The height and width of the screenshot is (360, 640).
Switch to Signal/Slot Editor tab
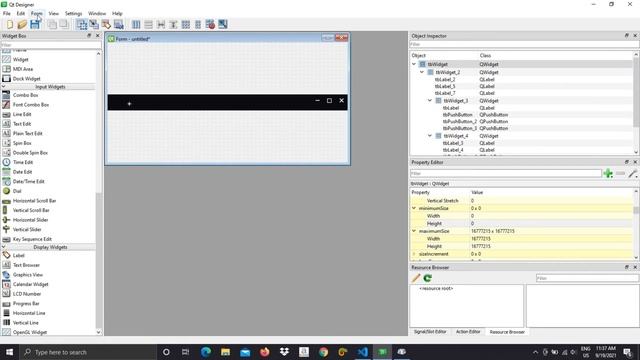(430, 332)
